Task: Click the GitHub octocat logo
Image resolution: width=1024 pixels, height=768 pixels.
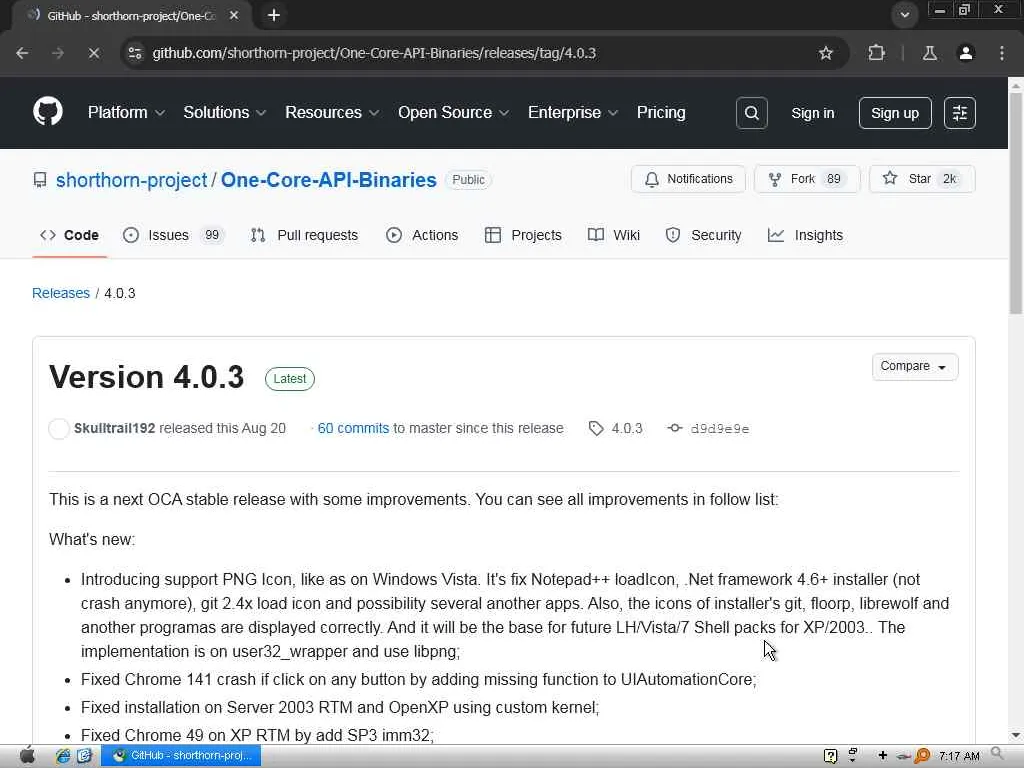Action: click(x=48, y=112)
